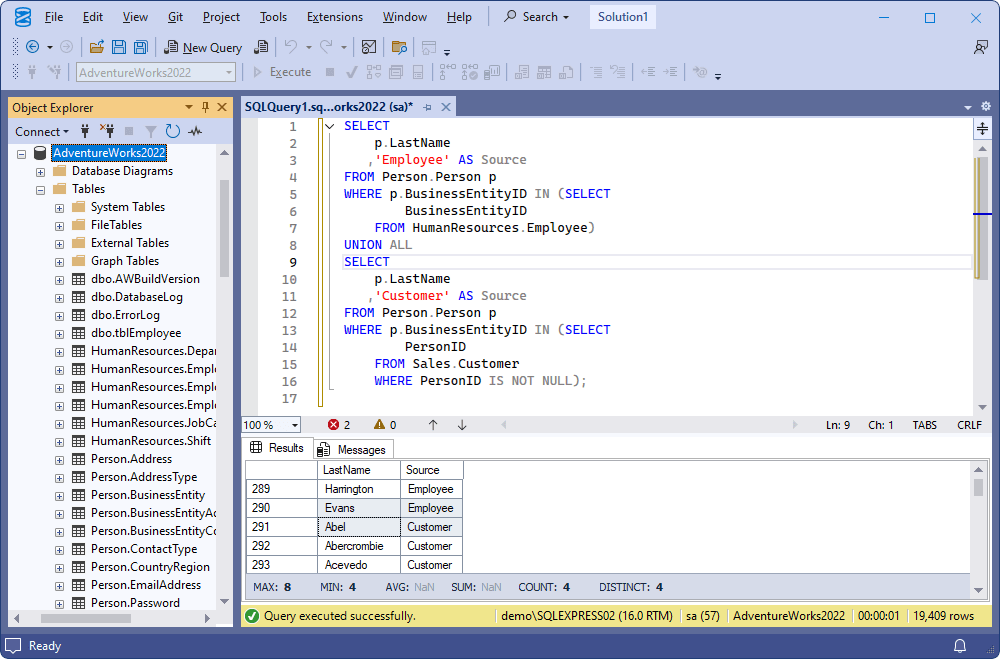Click the red error count indicator
1000x659 pixels.
coord(339,425)
